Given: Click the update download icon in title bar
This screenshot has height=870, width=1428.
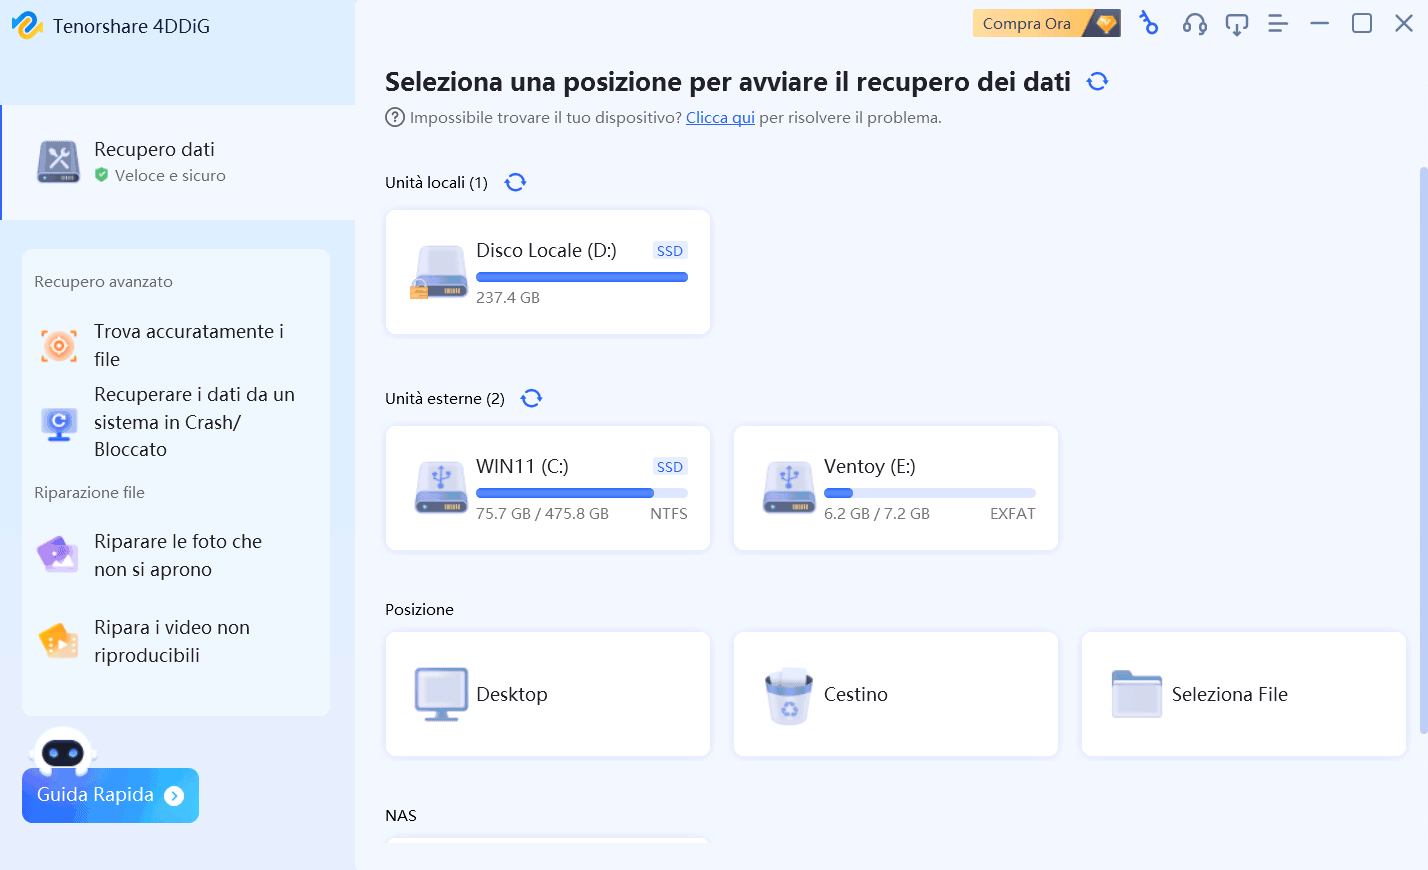Looking at the screenshot, I should click(x=1237, y=23).
